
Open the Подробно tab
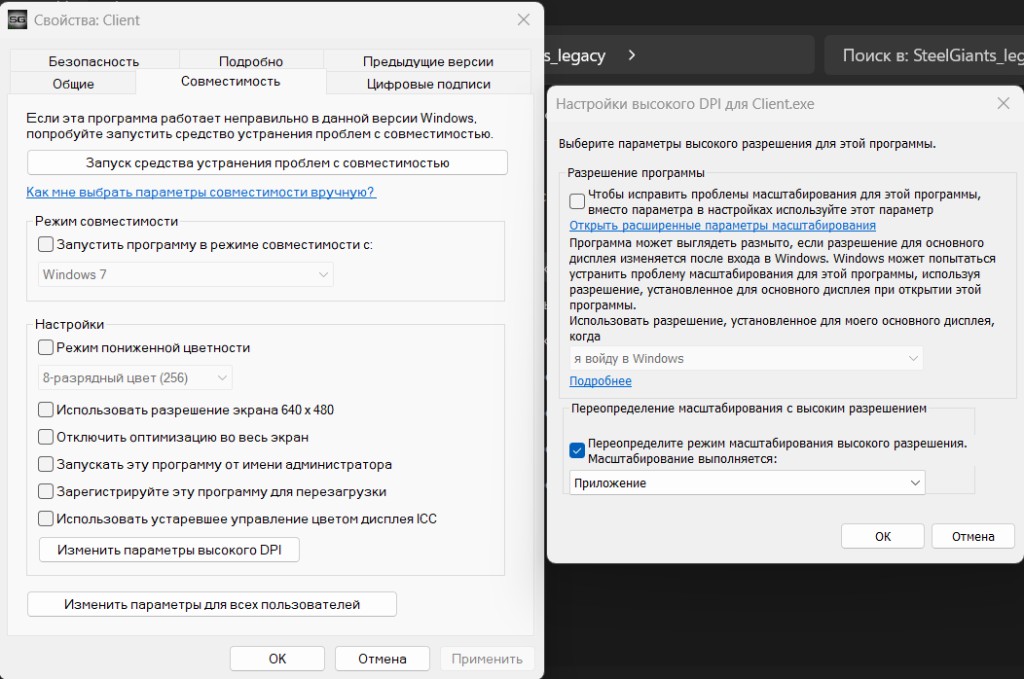point(251,59)
